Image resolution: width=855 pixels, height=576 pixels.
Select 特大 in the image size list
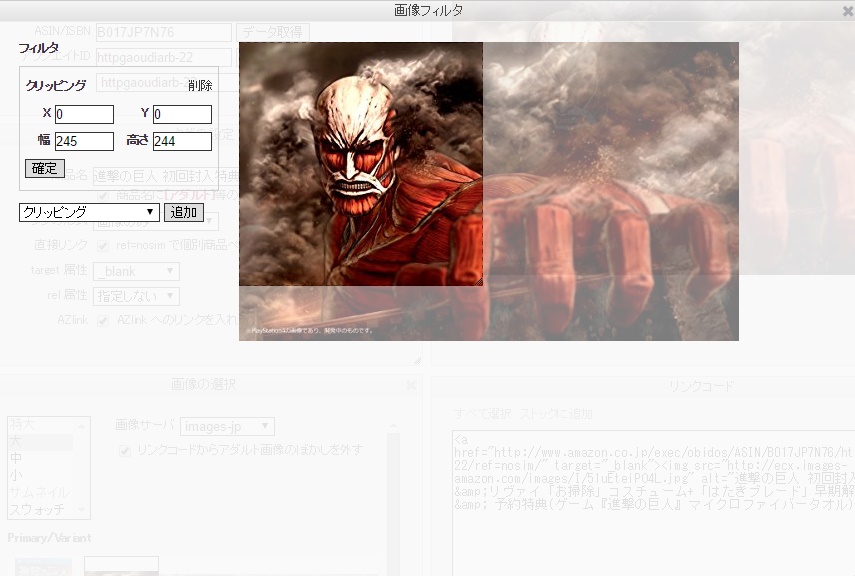click(41, 424)
